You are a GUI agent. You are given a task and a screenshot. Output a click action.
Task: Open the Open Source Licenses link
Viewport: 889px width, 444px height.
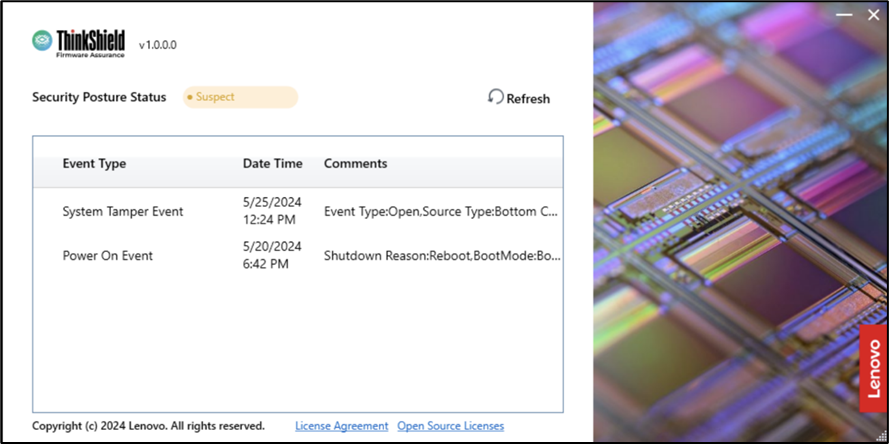[x=451, y=426]
